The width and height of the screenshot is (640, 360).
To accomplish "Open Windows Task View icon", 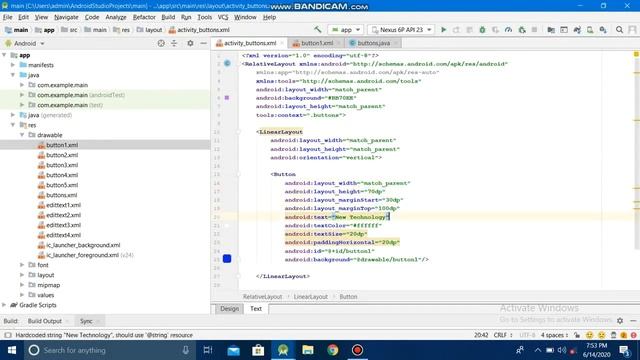I will 208,350.
